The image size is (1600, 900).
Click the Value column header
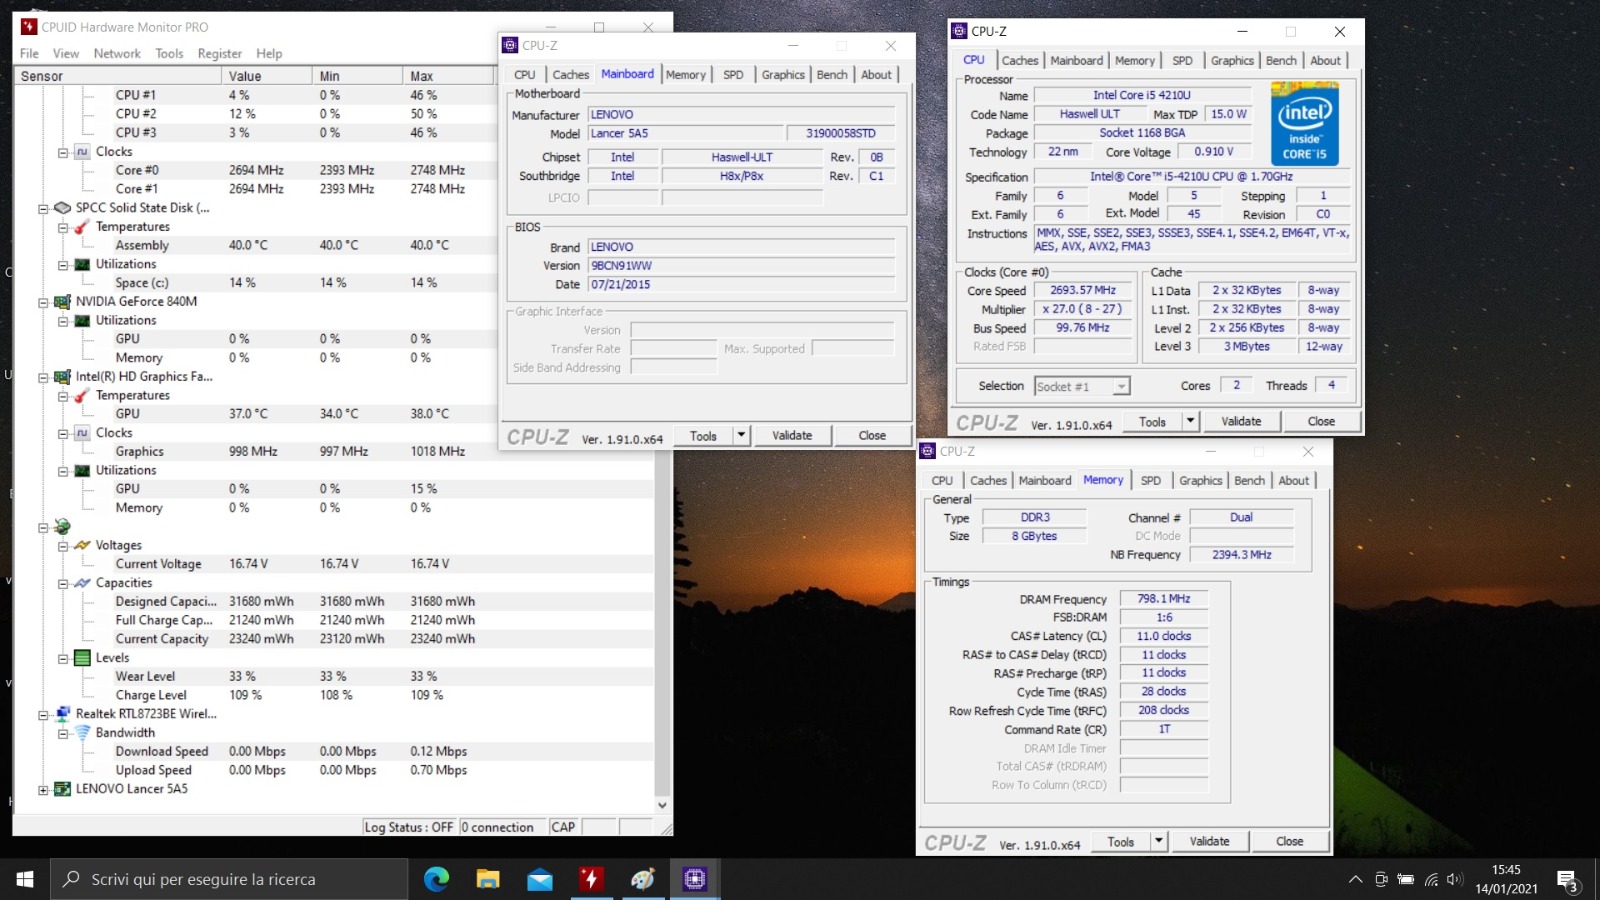point(266,76)
